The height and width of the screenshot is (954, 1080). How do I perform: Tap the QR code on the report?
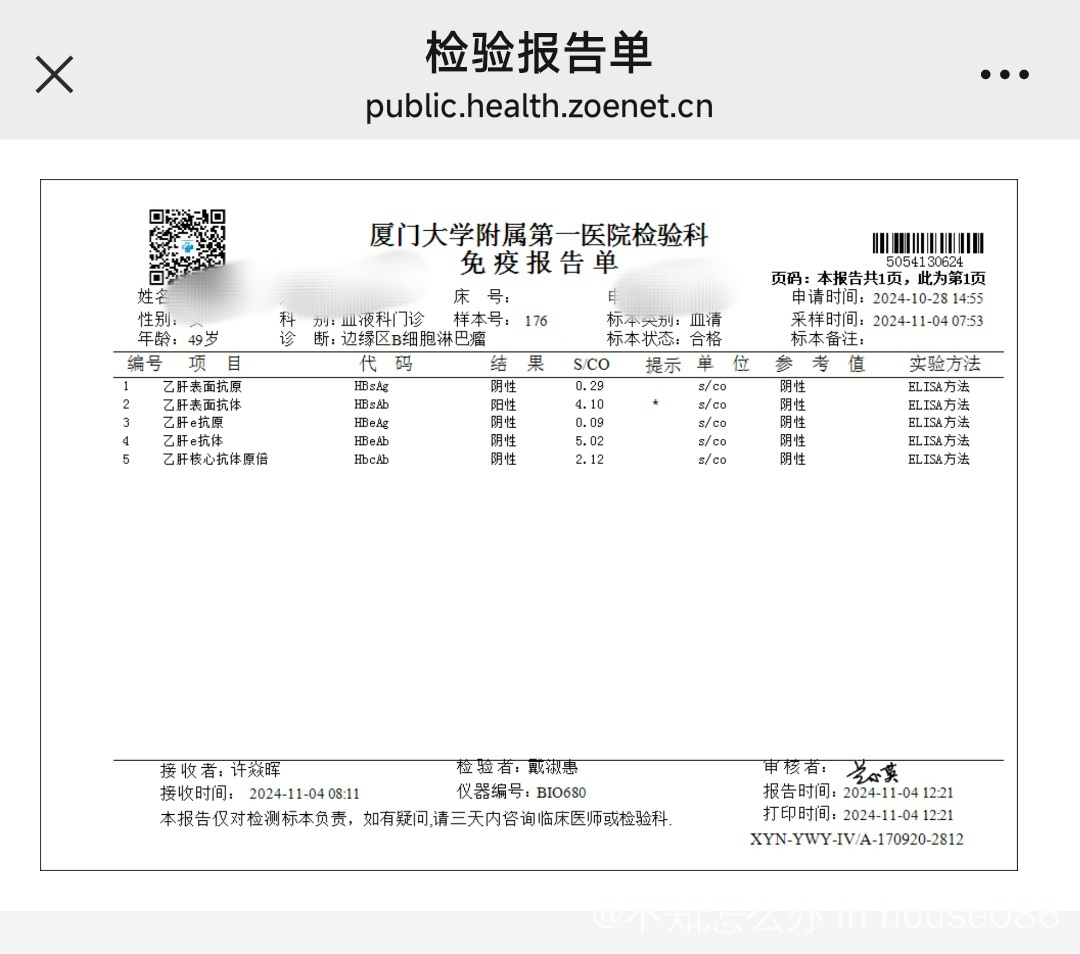(x=187, y=247)
